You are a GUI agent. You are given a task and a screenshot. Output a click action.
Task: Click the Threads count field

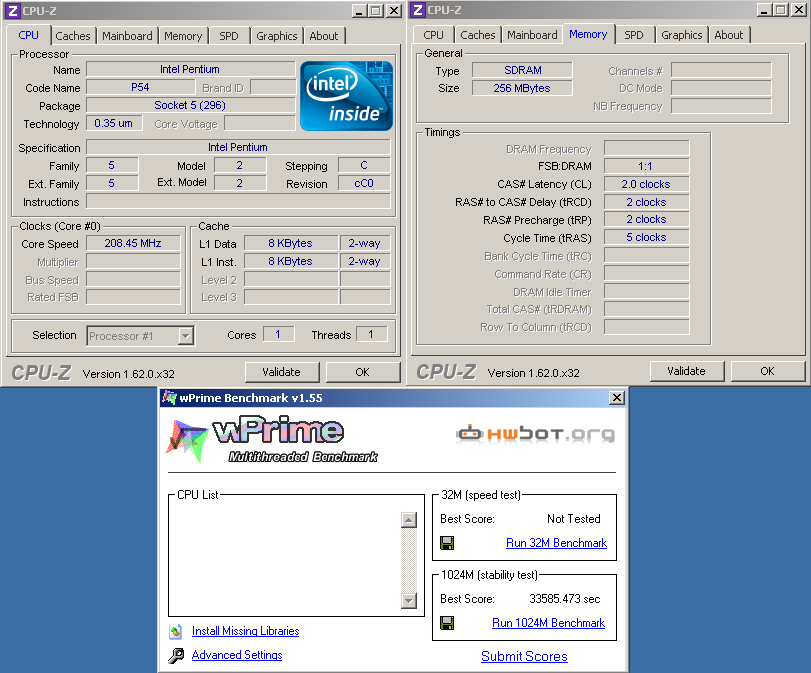pos(371,335)
